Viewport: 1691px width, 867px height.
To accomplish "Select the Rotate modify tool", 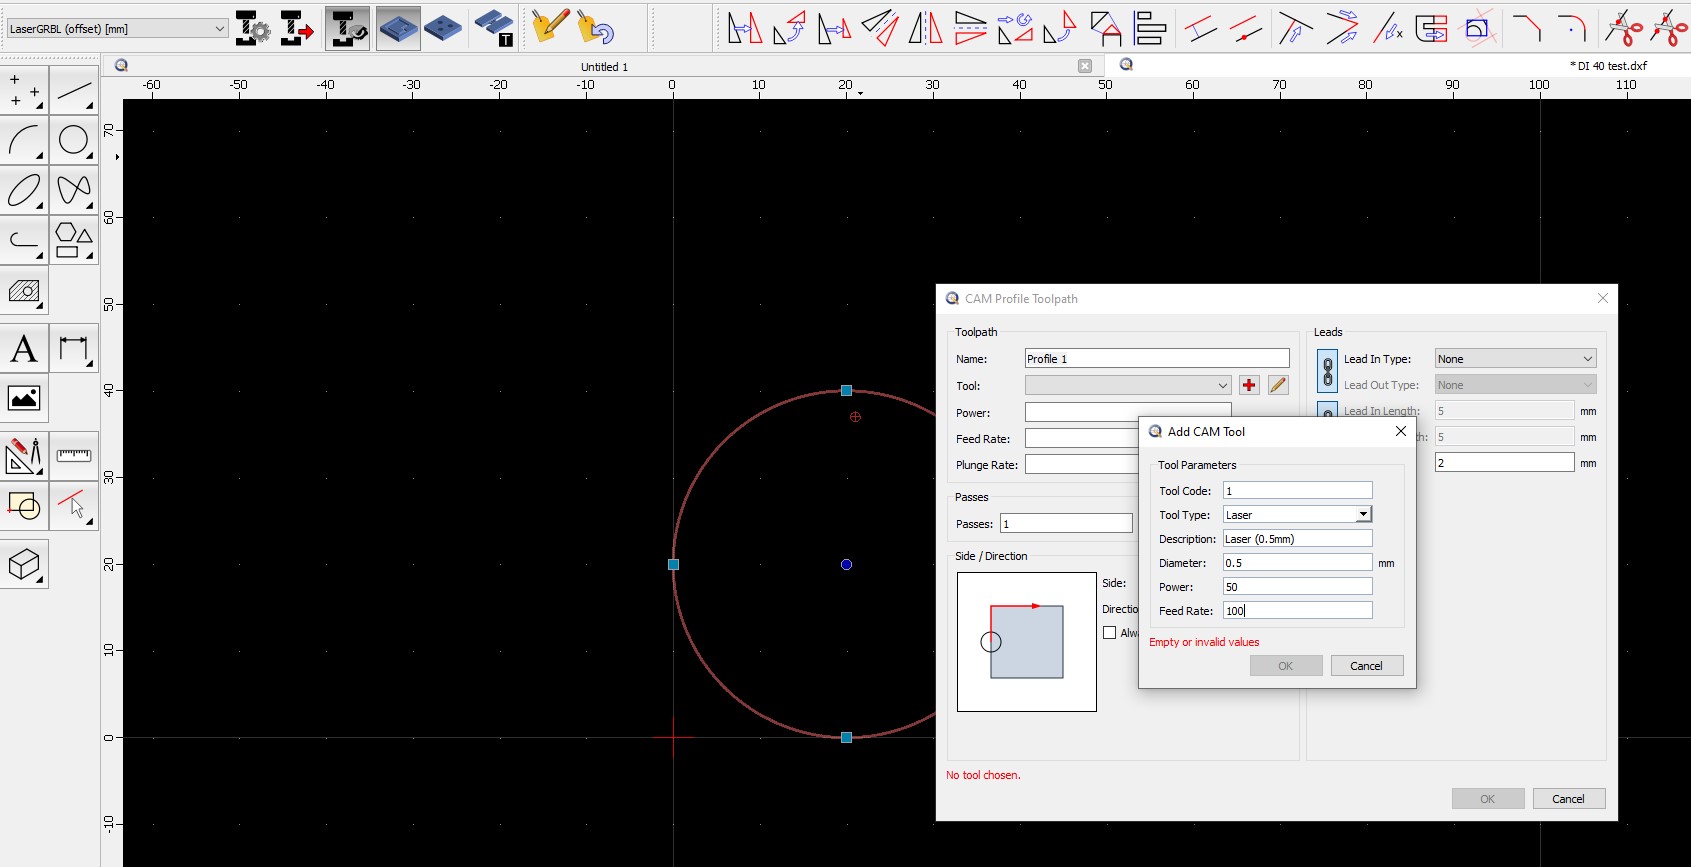I will 790,28.
